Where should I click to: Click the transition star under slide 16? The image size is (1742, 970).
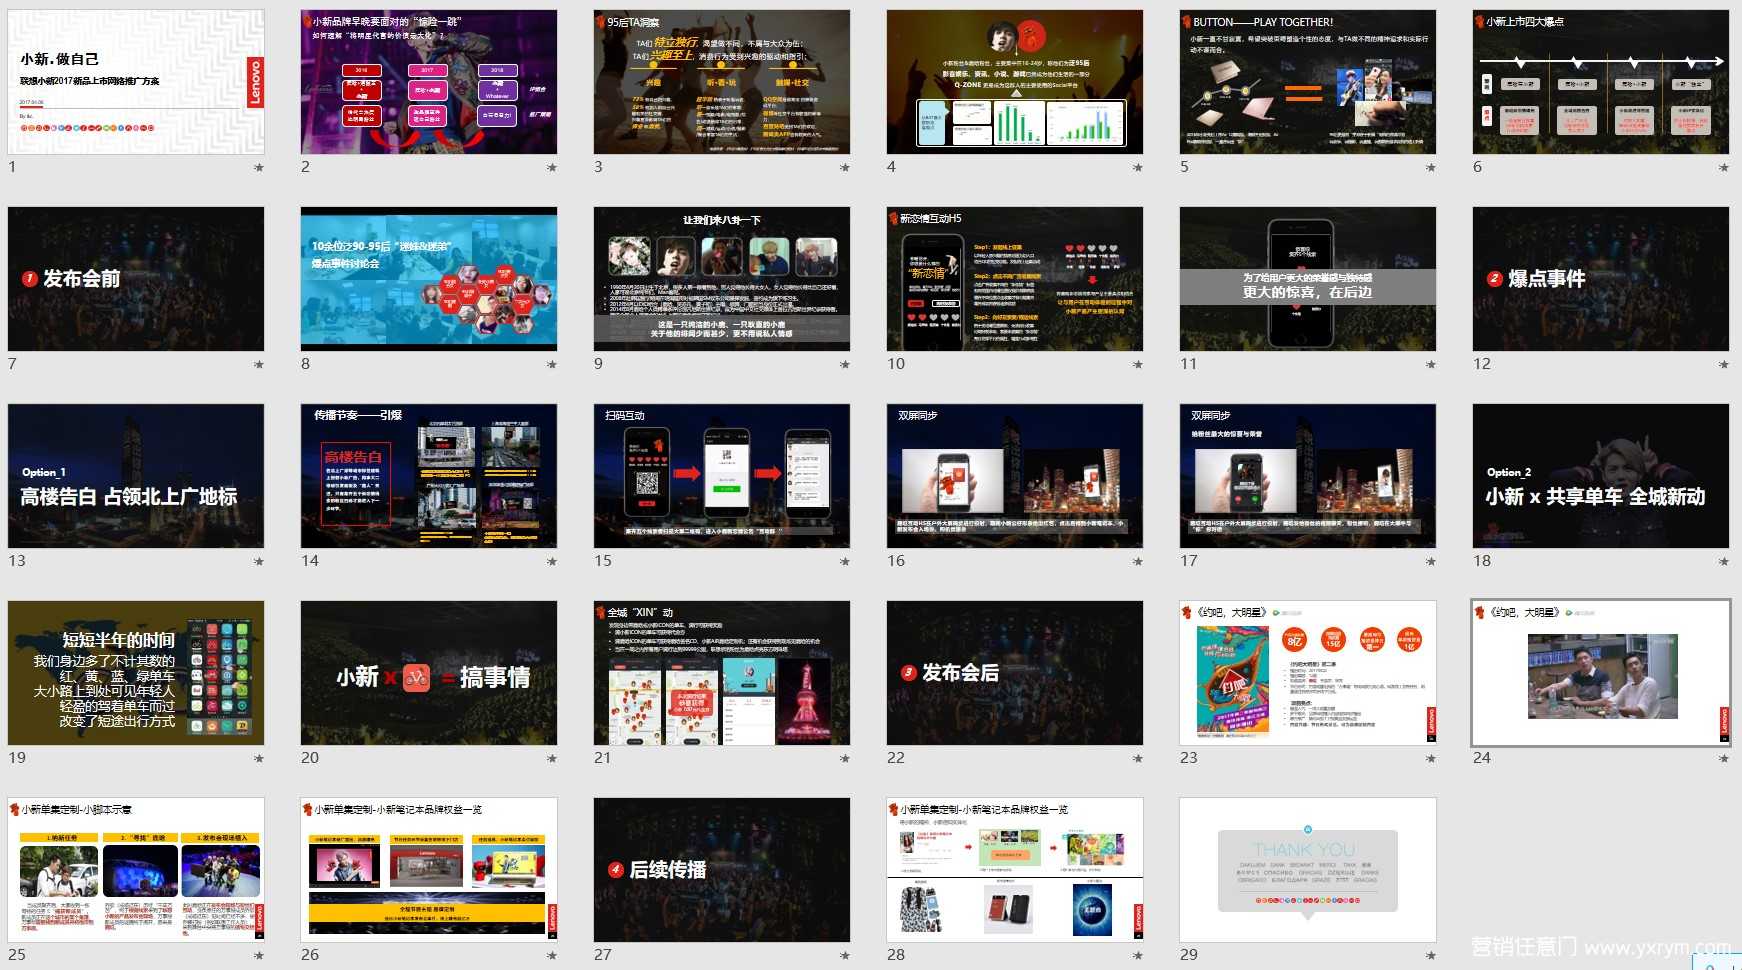1138,562
